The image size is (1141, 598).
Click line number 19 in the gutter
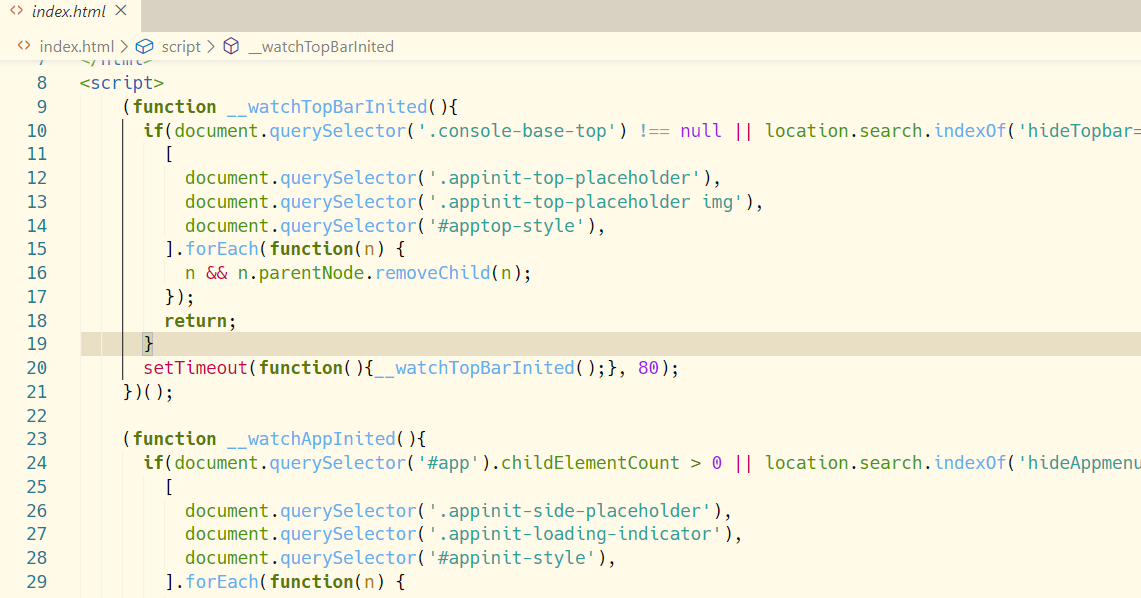pos(36,344)
